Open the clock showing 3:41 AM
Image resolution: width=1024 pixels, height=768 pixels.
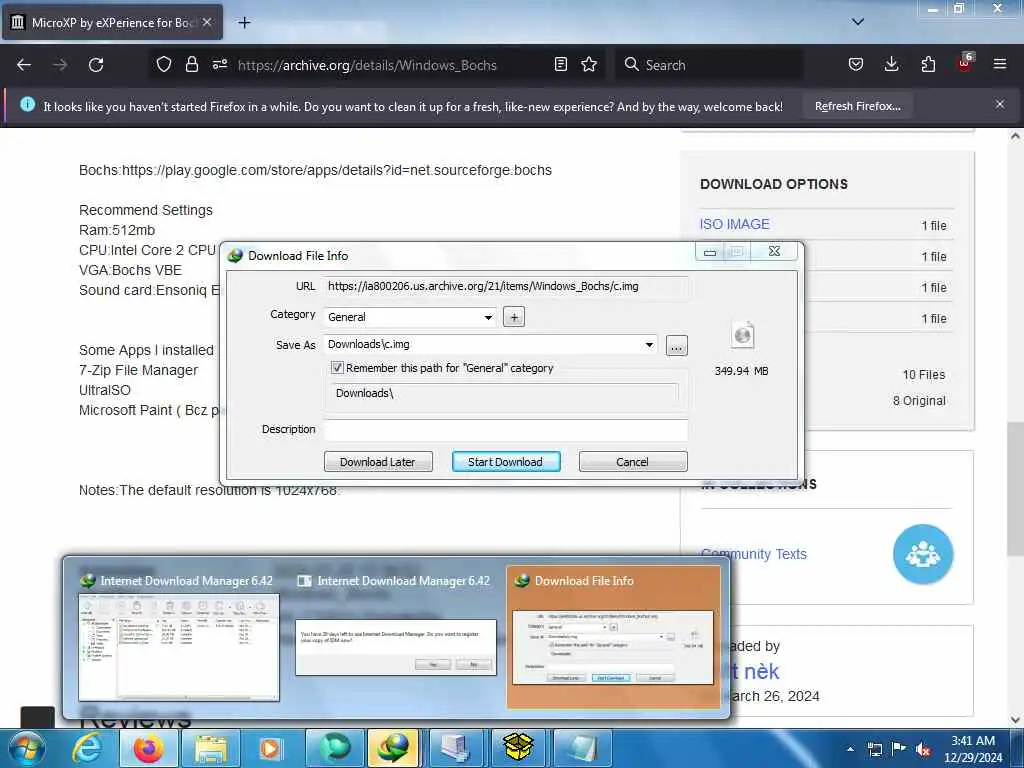[972, 749]
